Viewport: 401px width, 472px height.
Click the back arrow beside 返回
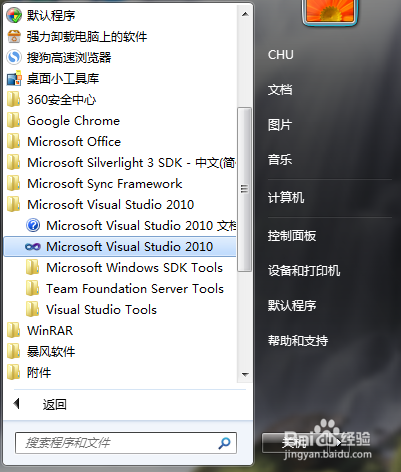click(16, 404)
